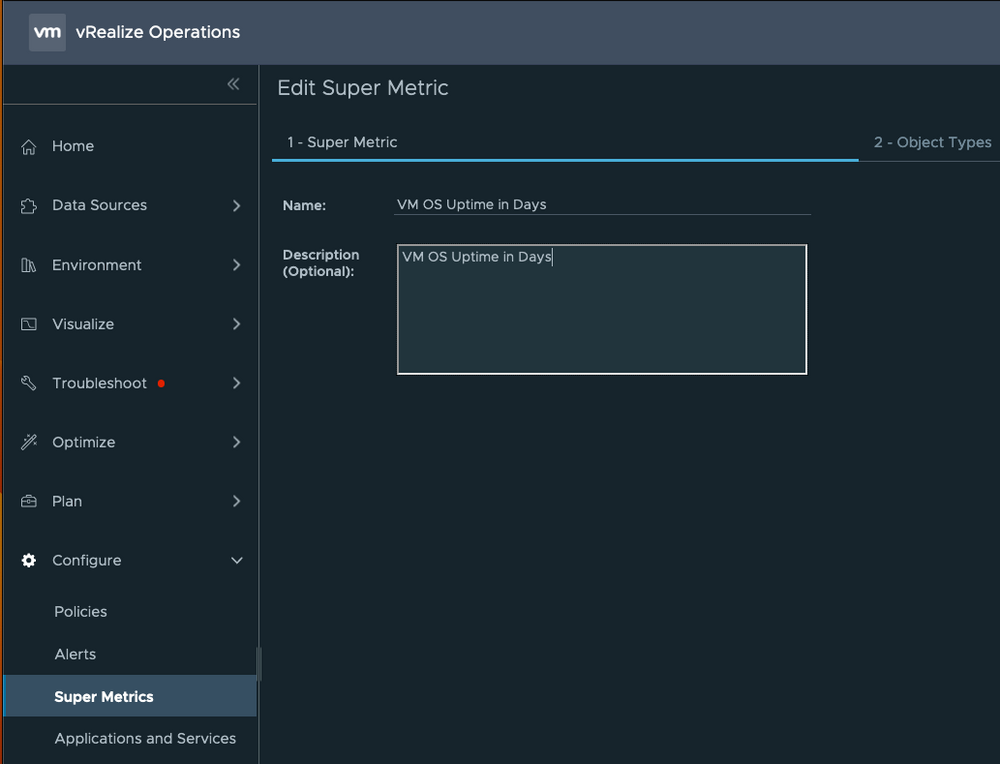Click the Plan briefcase icon

tap(29, 501)
